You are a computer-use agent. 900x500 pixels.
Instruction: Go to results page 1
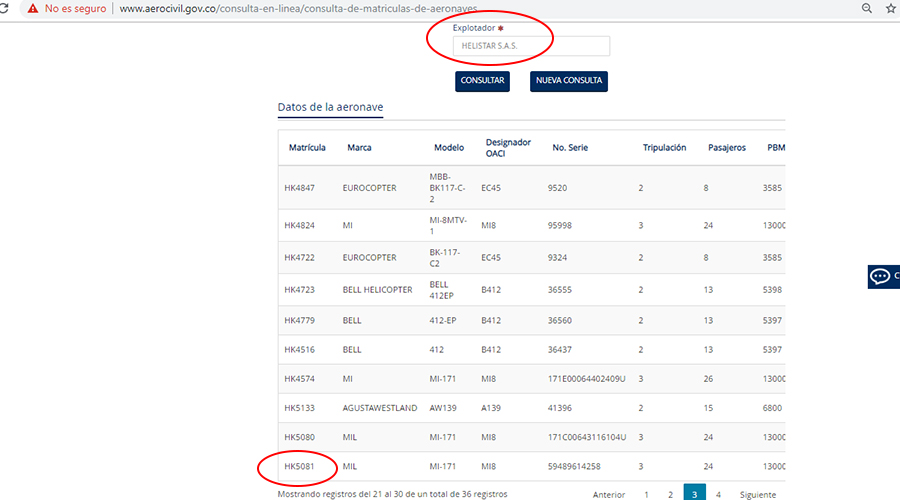646,494
